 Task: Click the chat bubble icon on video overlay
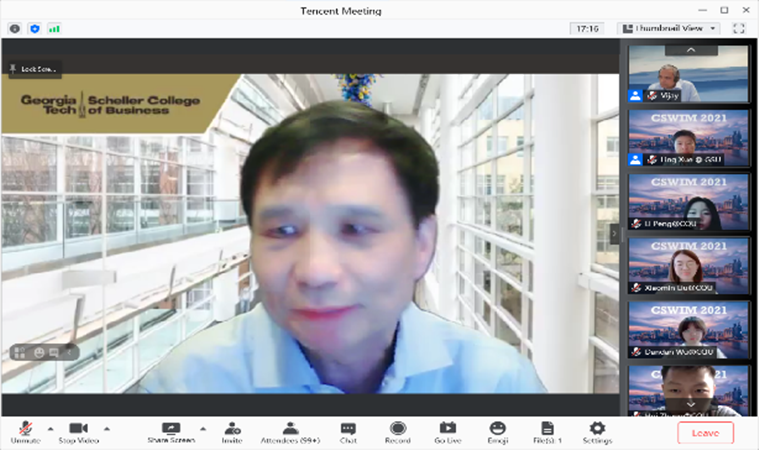pos(54,353)
